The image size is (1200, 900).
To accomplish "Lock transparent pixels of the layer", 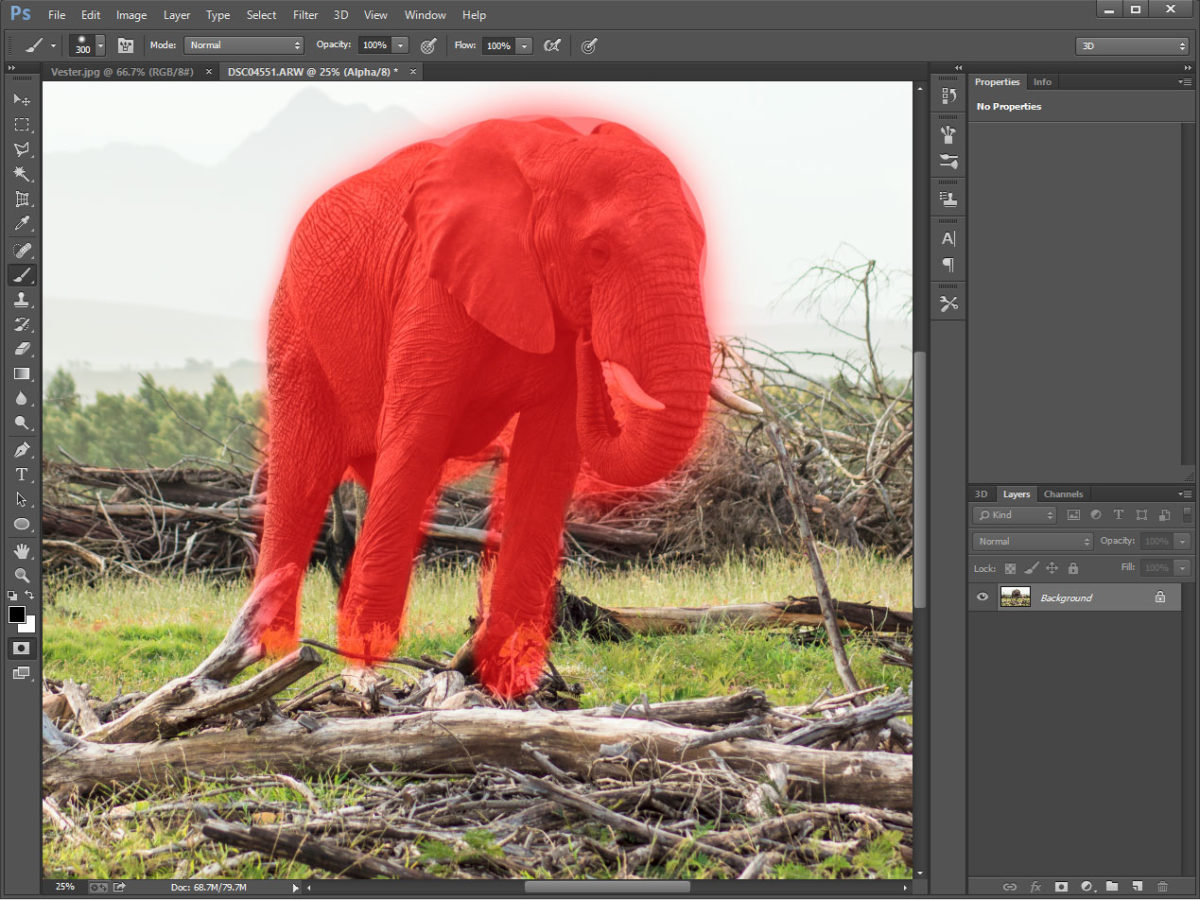I will coord(1012,568).
